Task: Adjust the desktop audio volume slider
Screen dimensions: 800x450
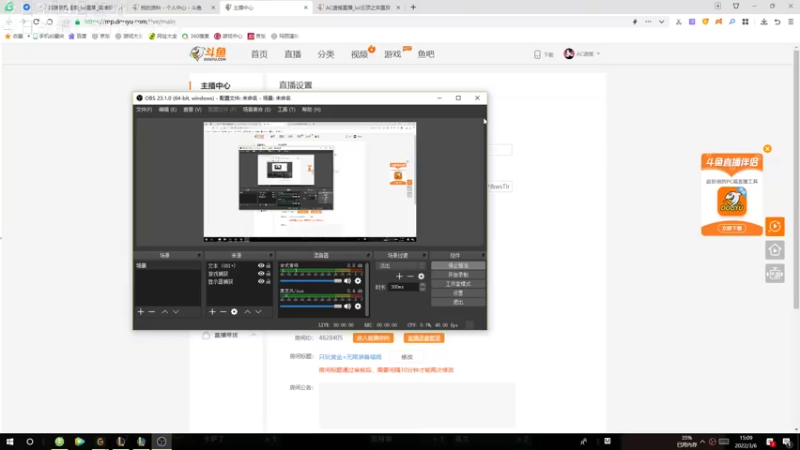Action: click(x=311, y=281)
